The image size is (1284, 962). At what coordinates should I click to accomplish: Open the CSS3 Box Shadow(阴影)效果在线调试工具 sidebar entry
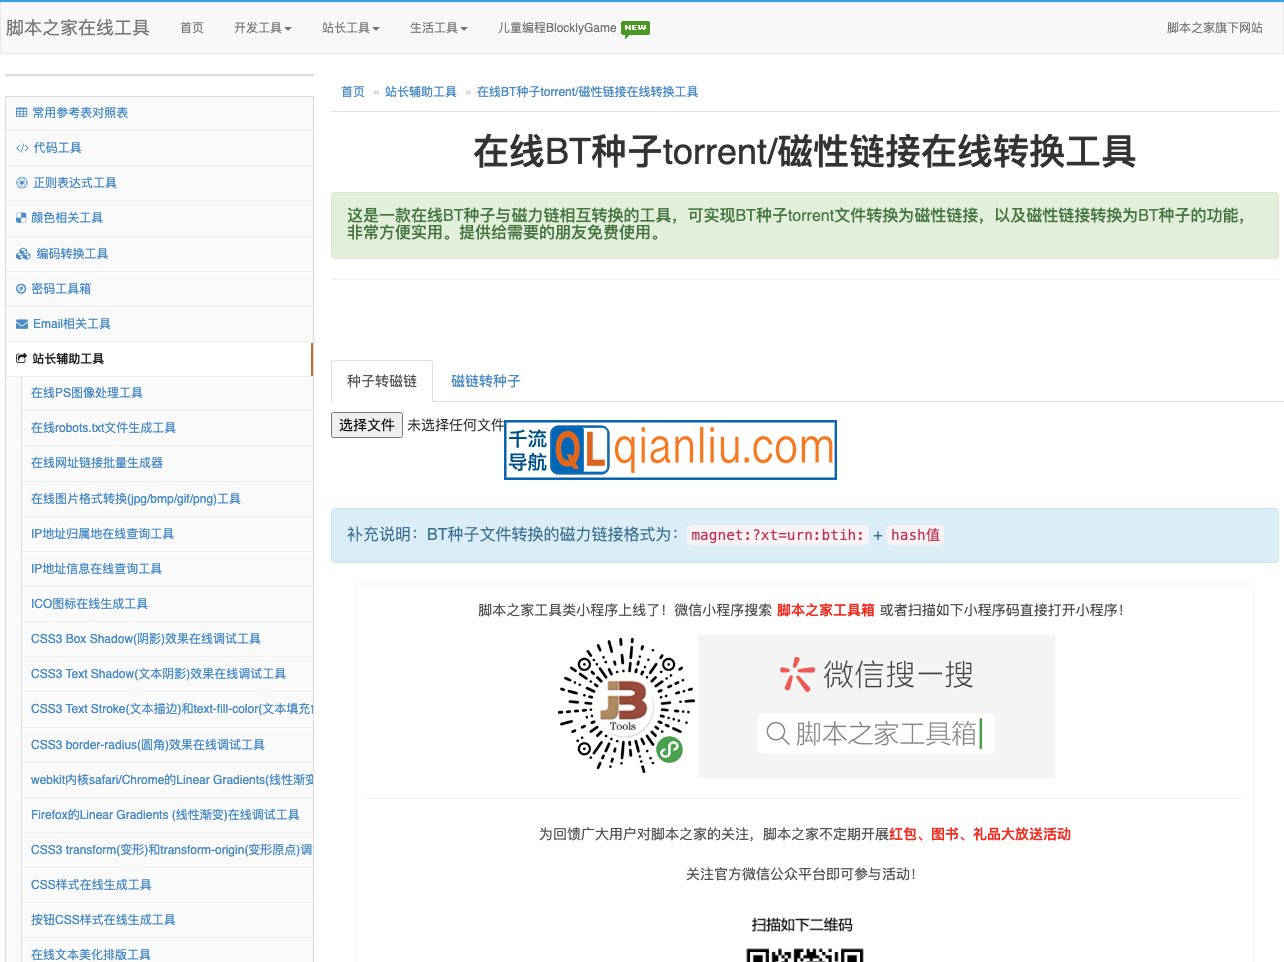(x=144, y=639)
